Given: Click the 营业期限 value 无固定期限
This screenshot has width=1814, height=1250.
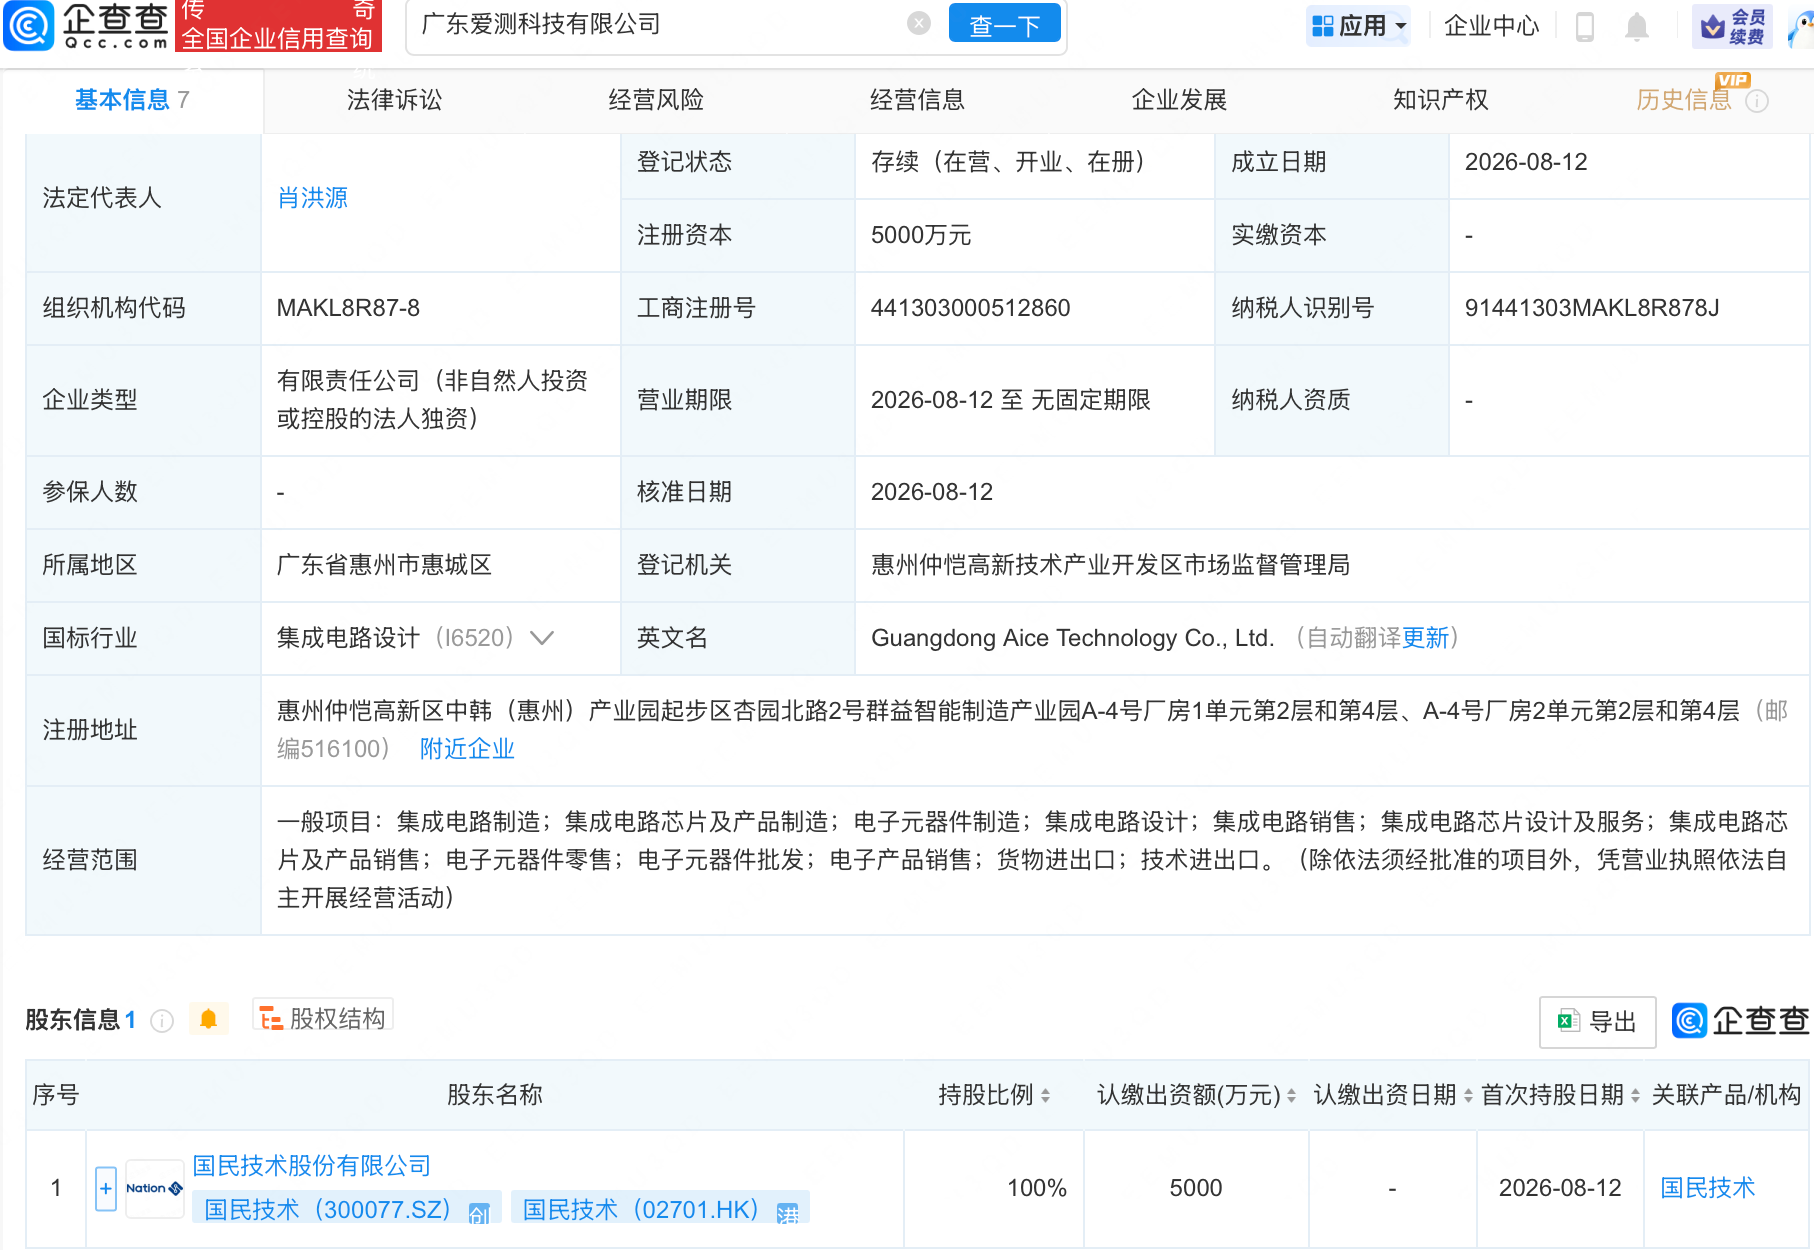Looking at the screenshot, I should point(1091,400).
